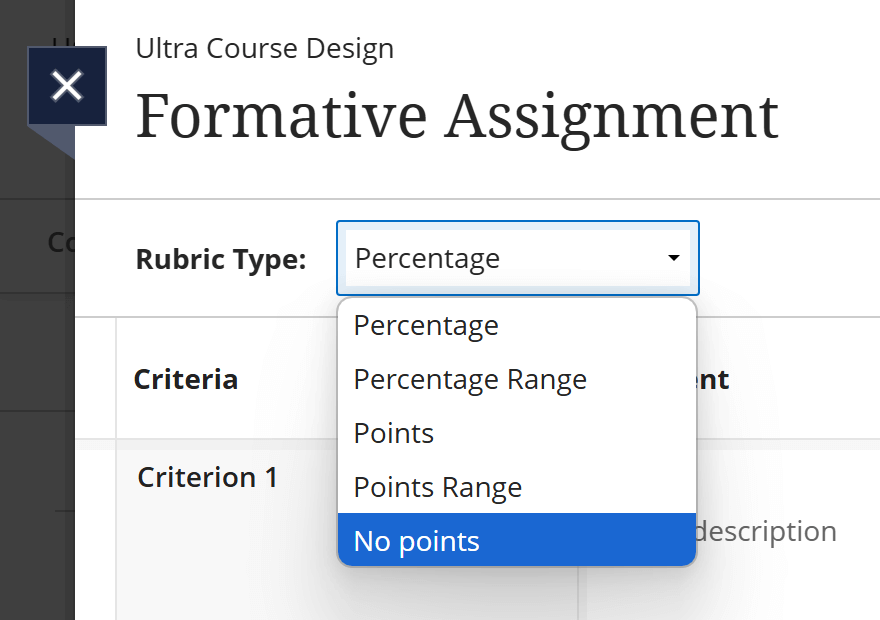Select Percentage Range from the list
Screen dimensions: 880x620
coord(470,379)
